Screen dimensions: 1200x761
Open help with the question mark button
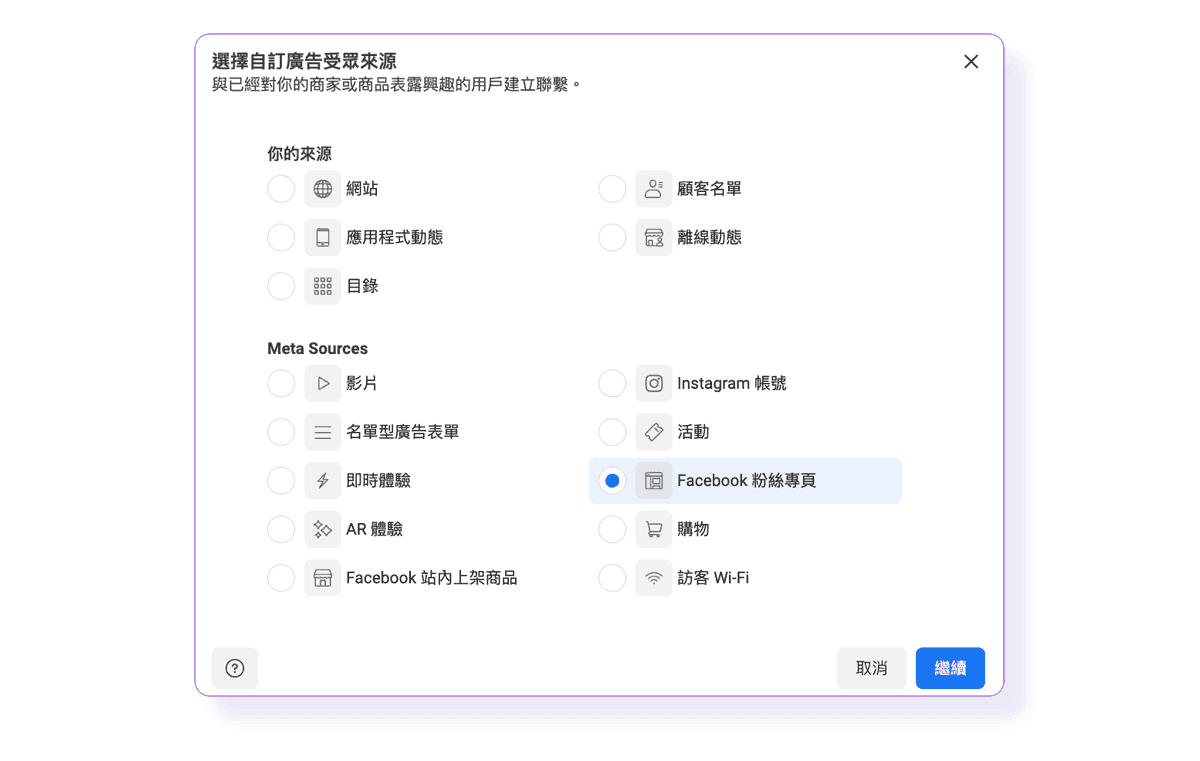235,668
